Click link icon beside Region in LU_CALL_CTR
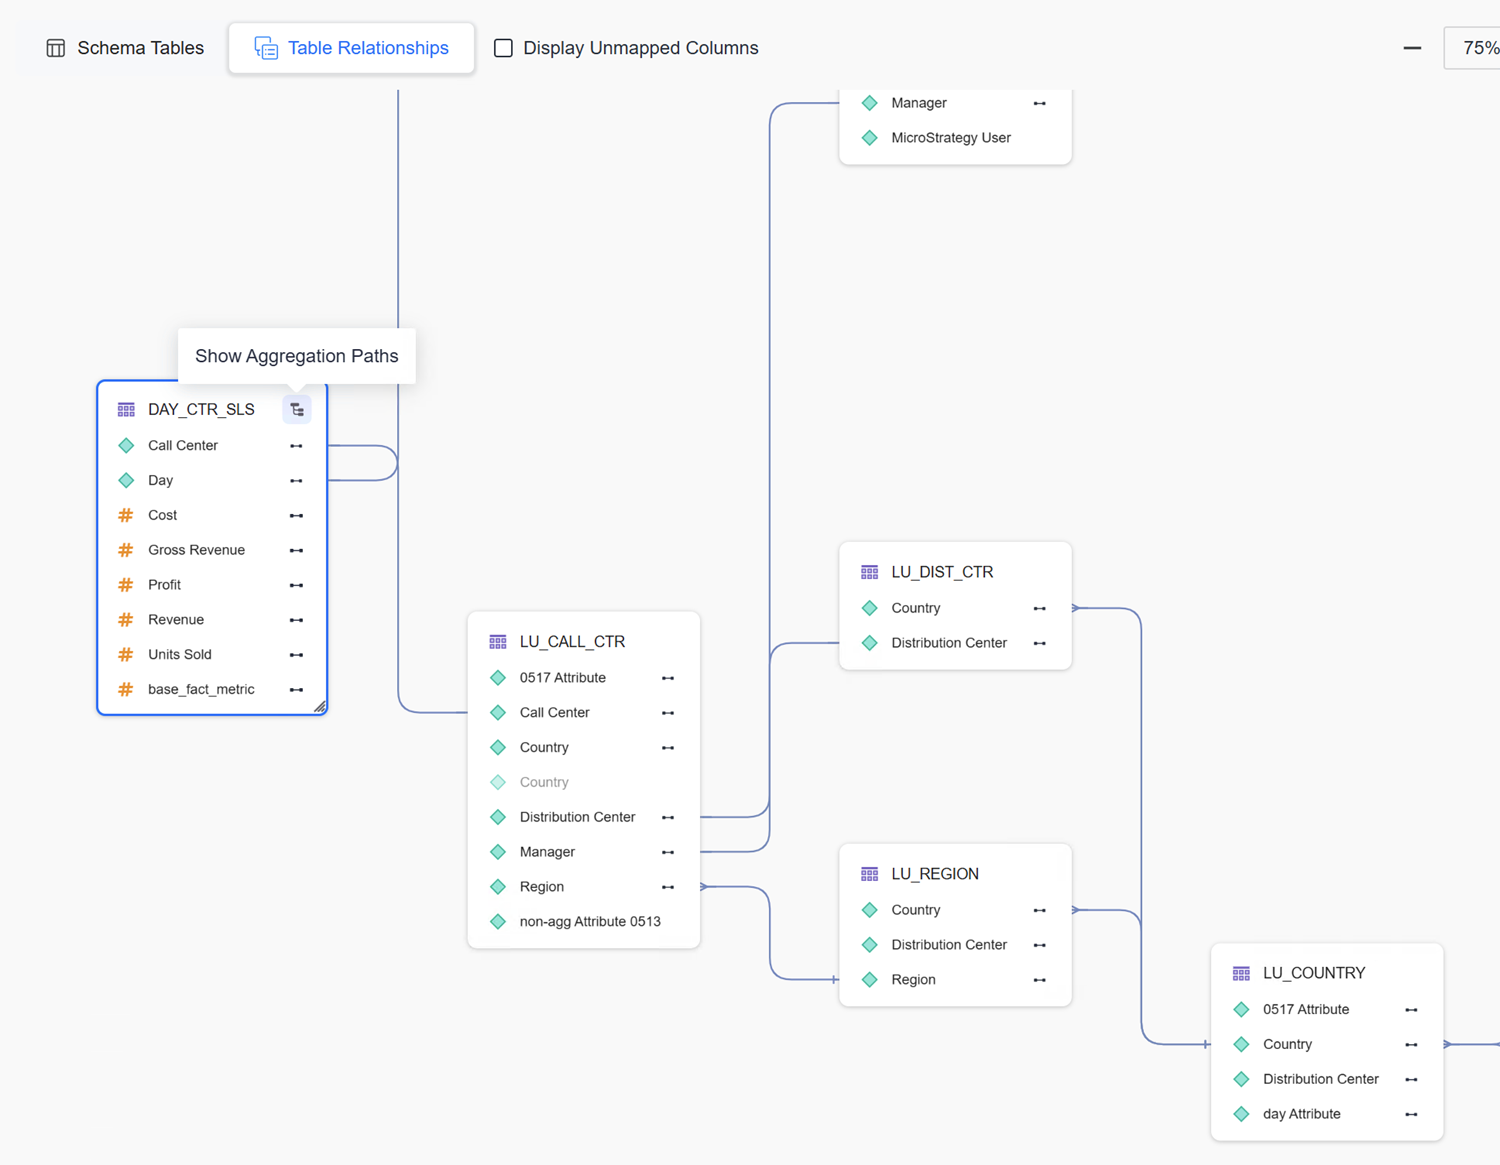Image resolution: width=1500 pixels, height=1165 pixels. point(668,887)
